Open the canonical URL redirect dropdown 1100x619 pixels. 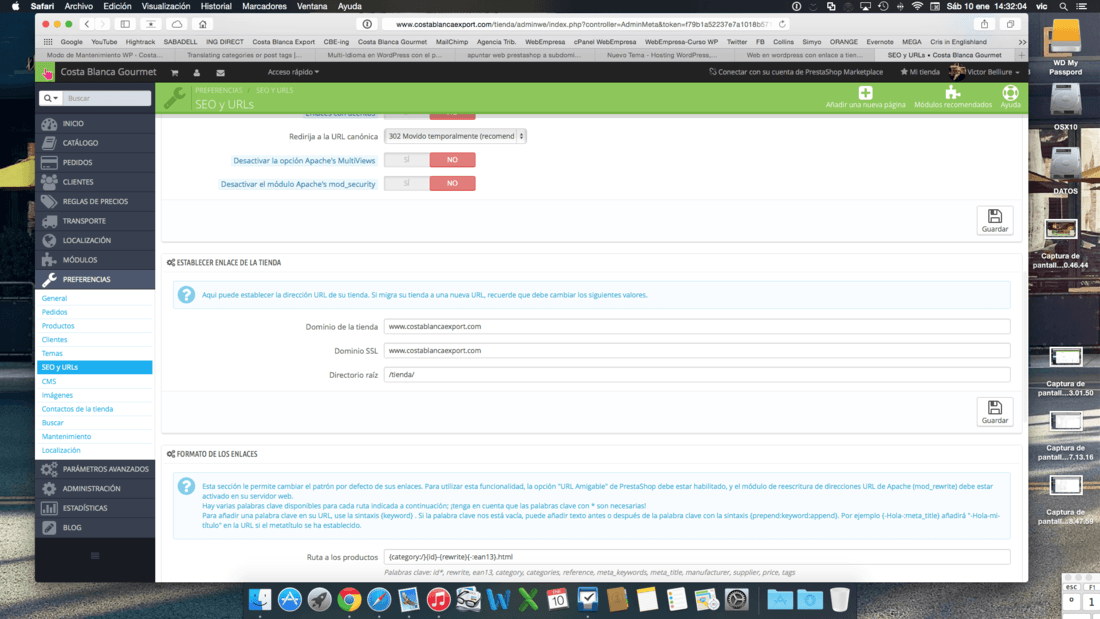tap(455, 136)
